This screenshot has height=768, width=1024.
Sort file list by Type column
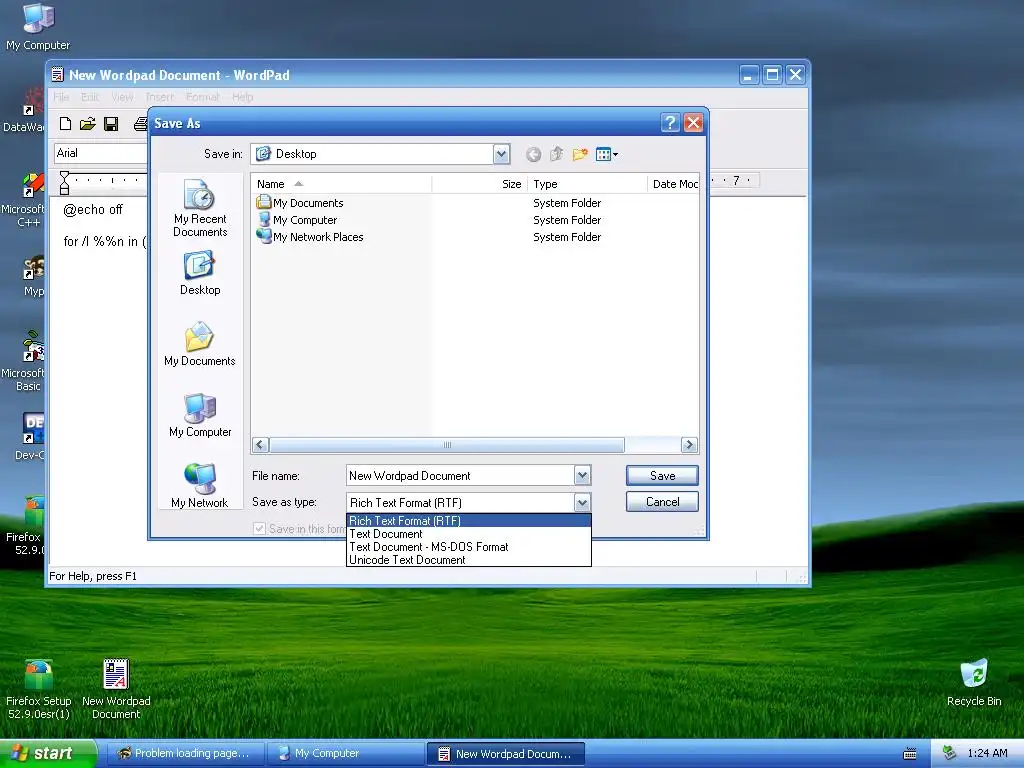tap(586, 184)
